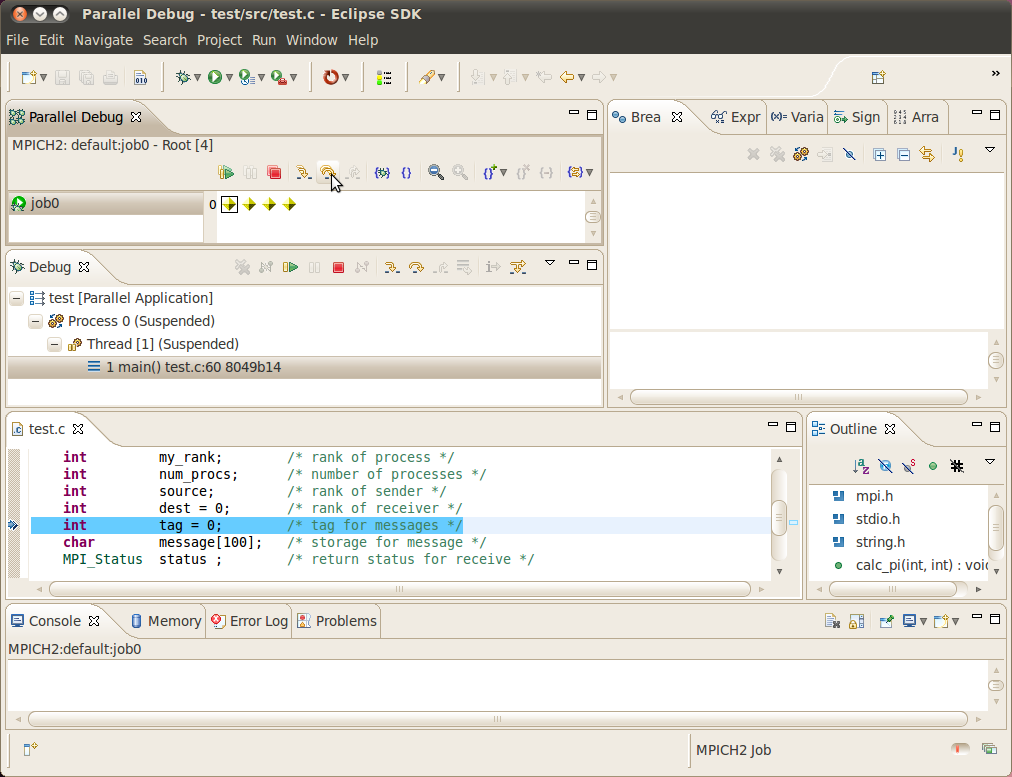Switch to the Error Log tab

click(250, 621)
